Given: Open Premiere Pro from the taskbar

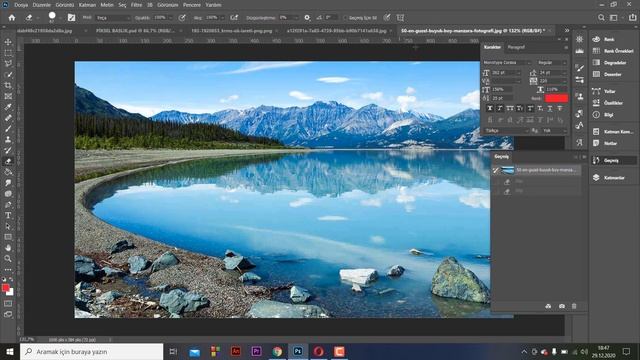Looking at the screenshot, I should point(256,351).
